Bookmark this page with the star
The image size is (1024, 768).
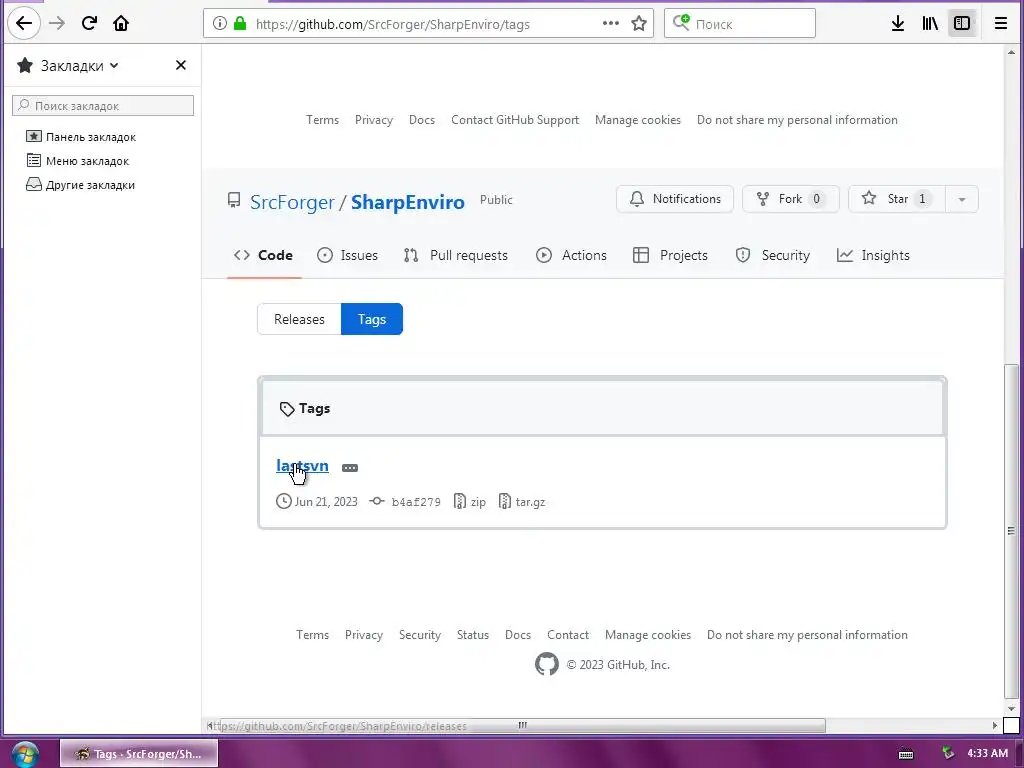click(x=639, y=24)
